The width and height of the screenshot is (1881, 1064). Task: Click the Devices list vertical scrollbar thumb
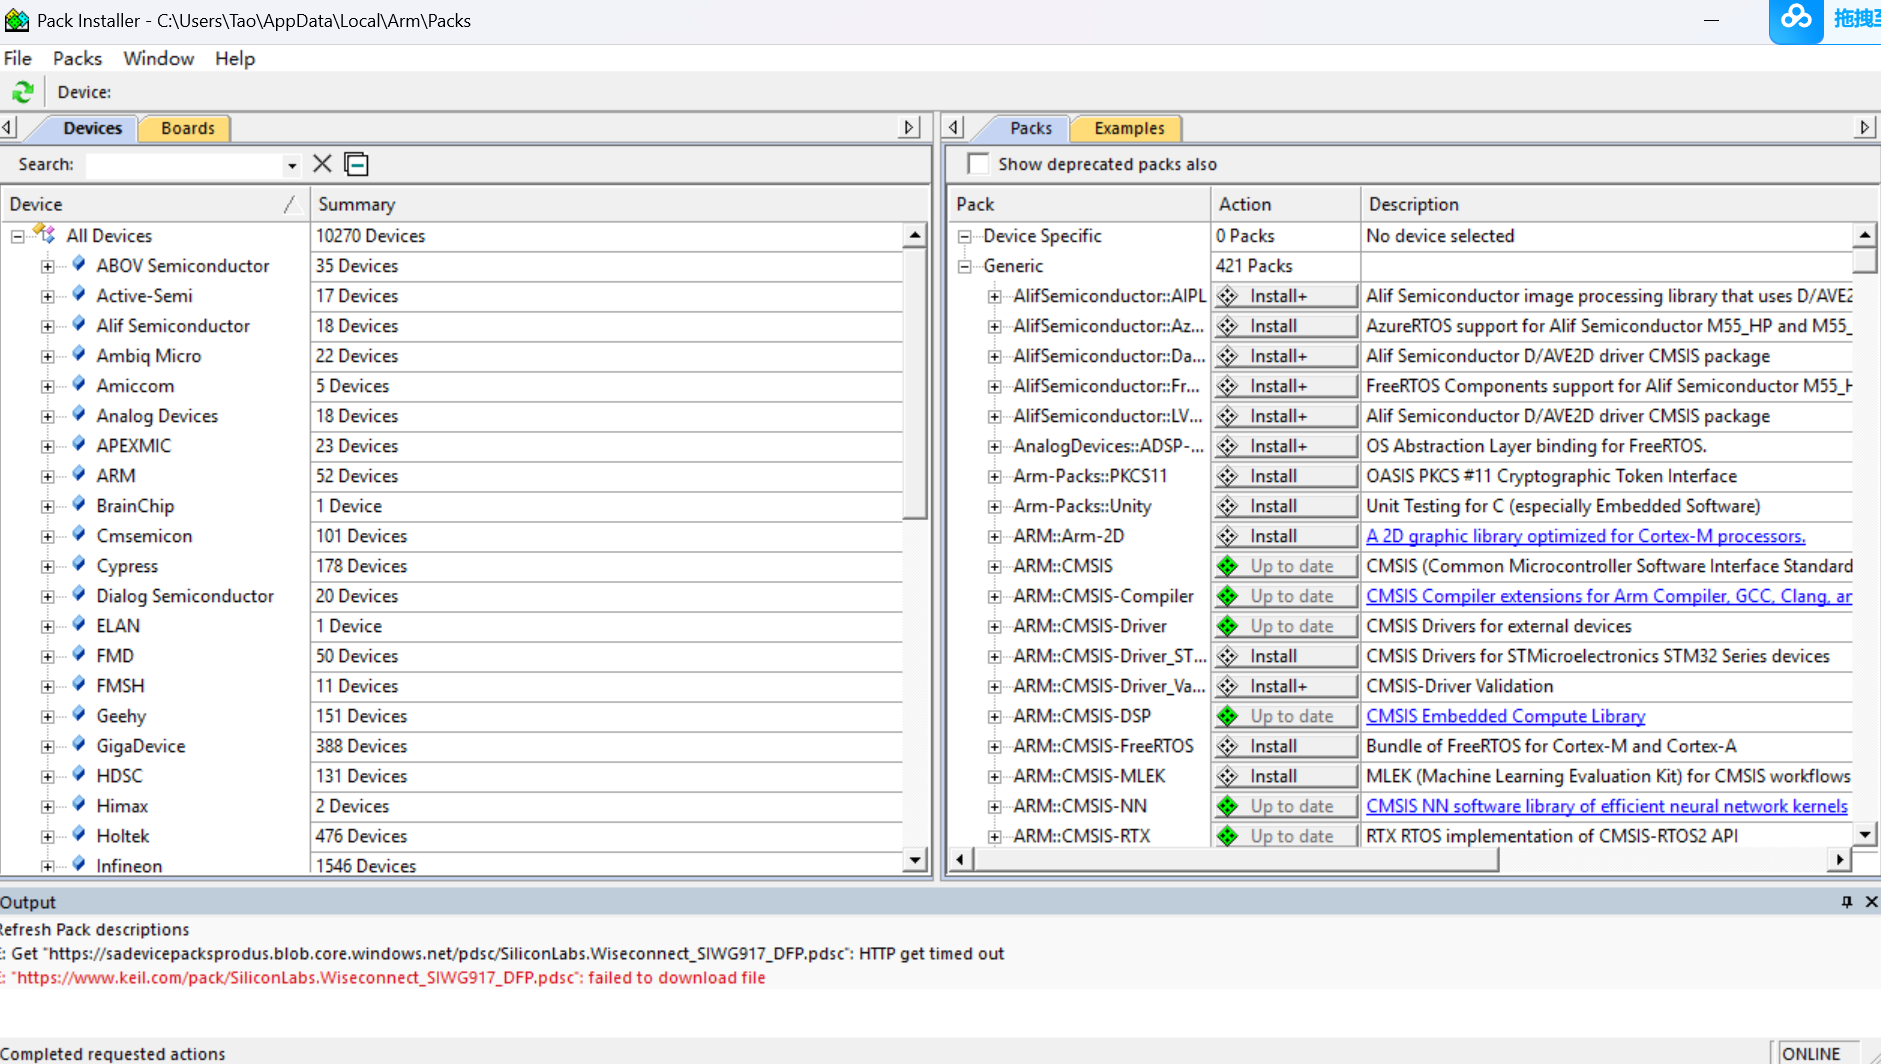pyautogui.click(x=914, y=383)
